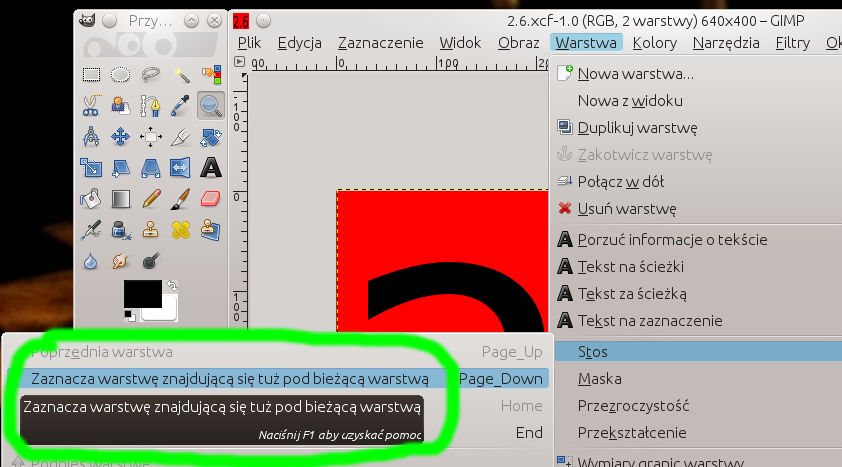Open the Kolory menu

click(x=655, y=43)
